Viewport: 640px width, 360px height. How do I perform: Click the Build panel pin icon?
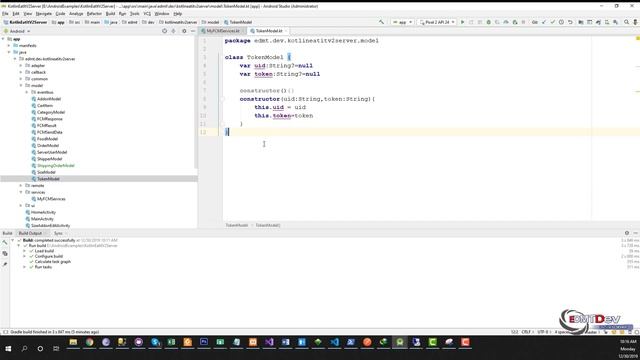(x=5, y=264)
